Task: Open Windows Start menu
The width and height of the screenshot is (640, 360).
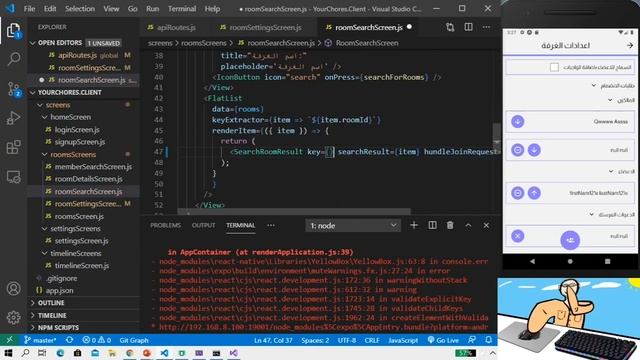Action: 8,353
